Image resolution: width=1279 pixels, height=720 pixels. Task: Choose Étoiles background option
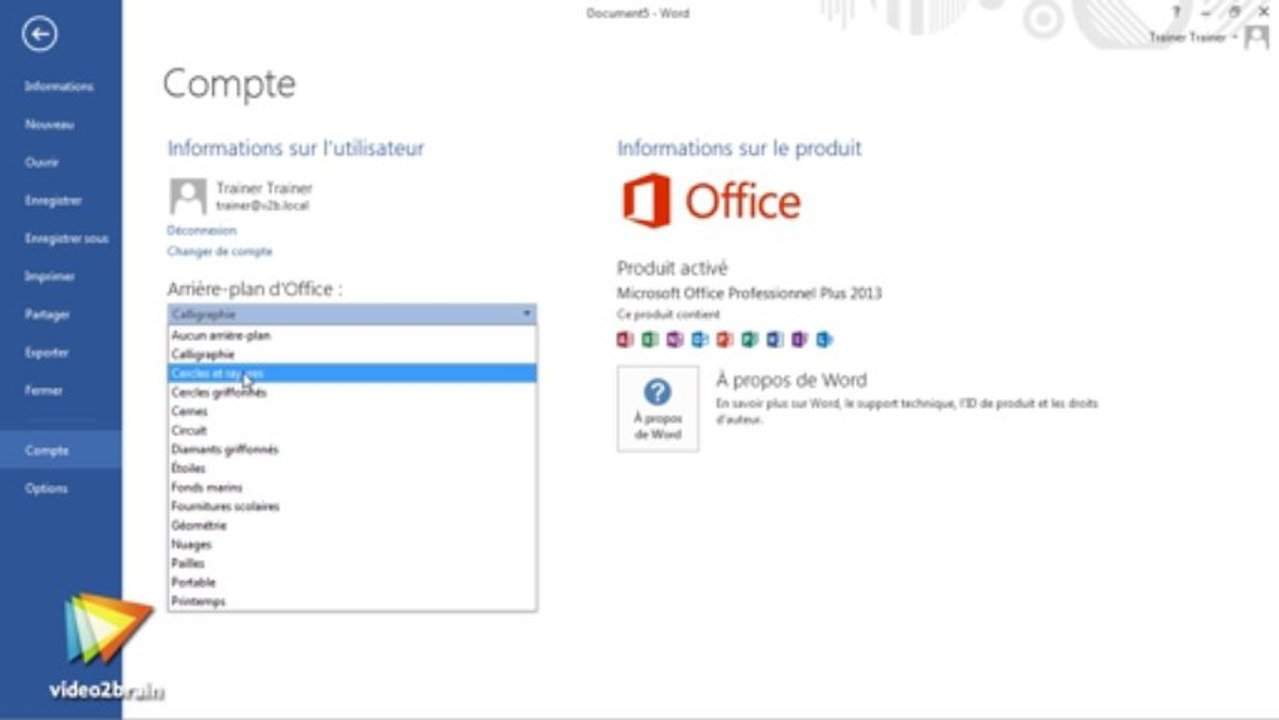(352, 468)
